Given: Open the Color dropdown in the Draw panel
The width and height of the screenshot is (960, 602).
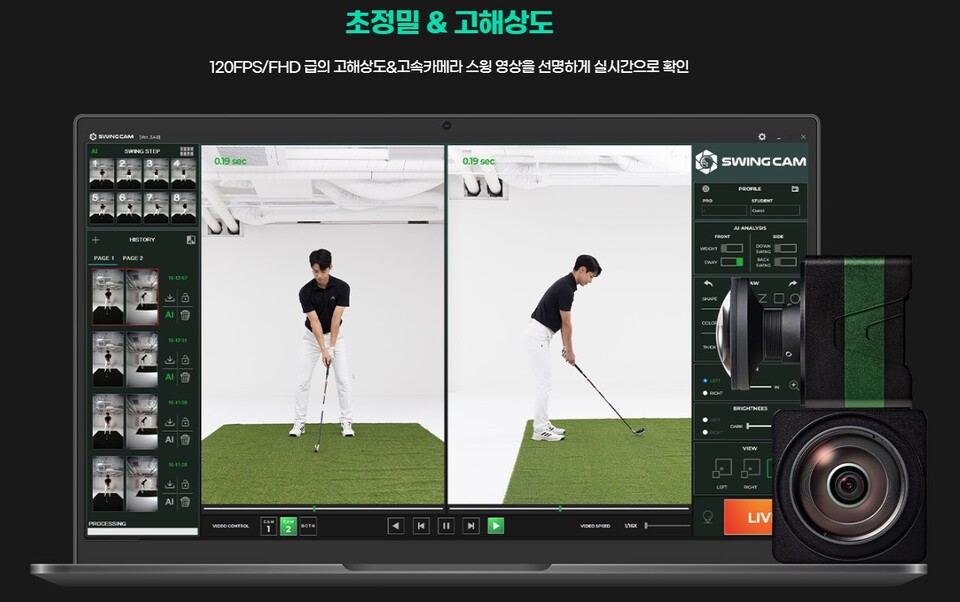Looking at the screenshot, I should coord(708,321).
